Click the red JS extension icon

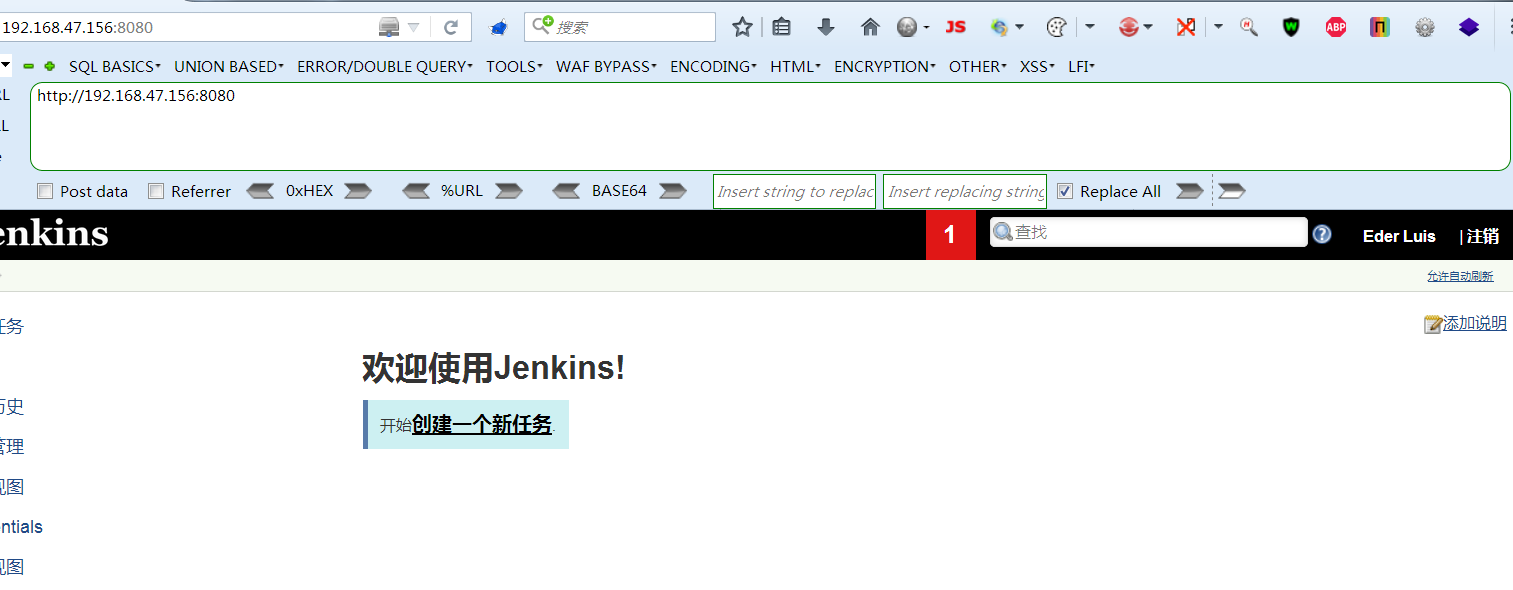pyautogui.click(x=956, y=27)
